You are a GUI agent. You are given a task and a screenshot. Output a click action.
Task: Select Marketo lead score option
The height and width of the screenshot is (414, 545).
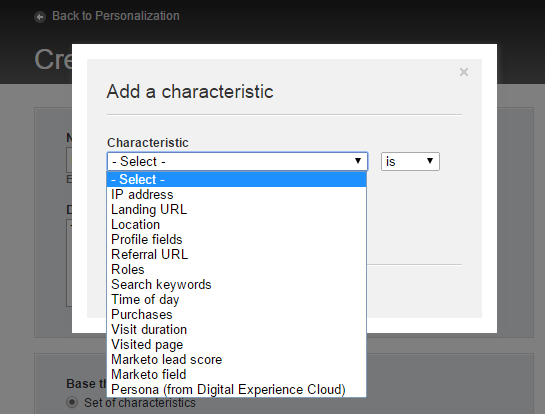click(x=237, y=359)
